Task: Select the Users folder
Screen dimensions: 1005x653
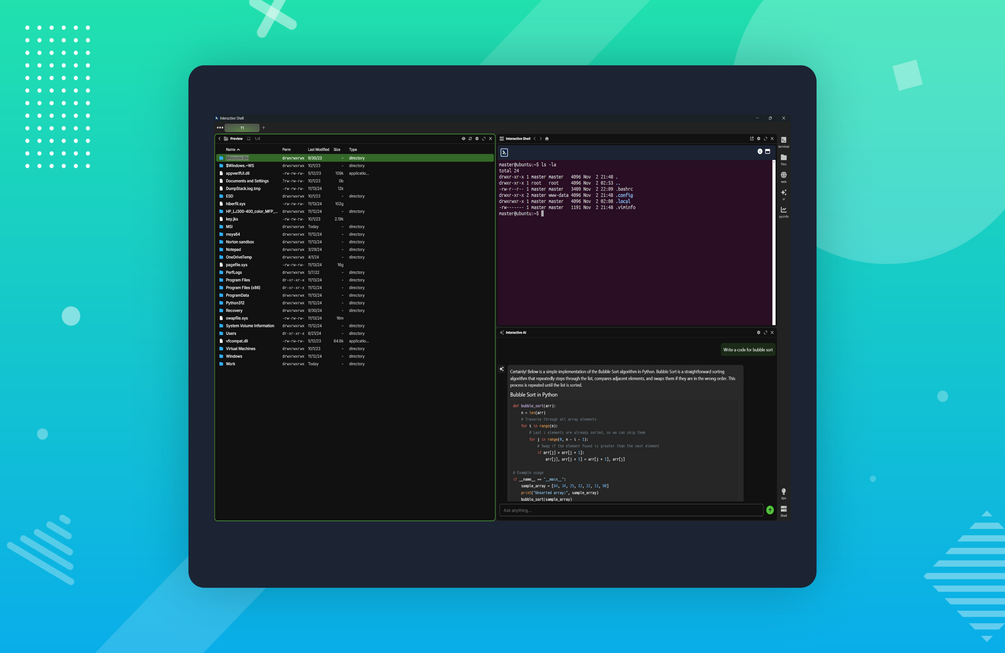Action: tap(354, 333)
